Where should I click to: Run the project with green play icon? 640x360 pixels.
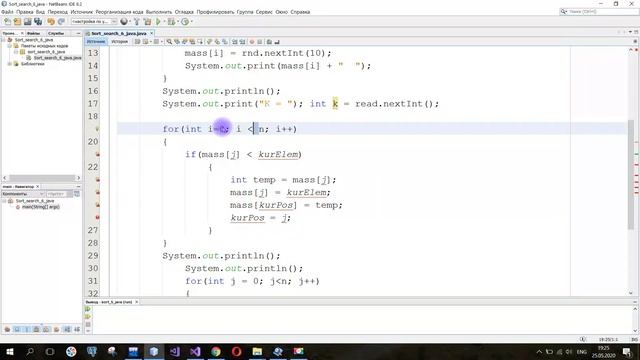(x=158, y=22)
